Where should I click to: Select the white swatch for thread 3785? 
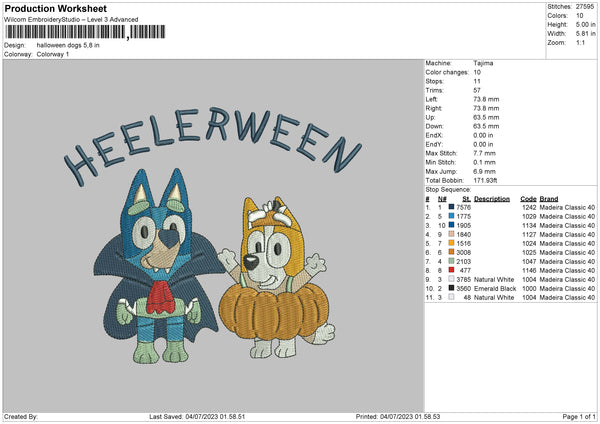452,279
